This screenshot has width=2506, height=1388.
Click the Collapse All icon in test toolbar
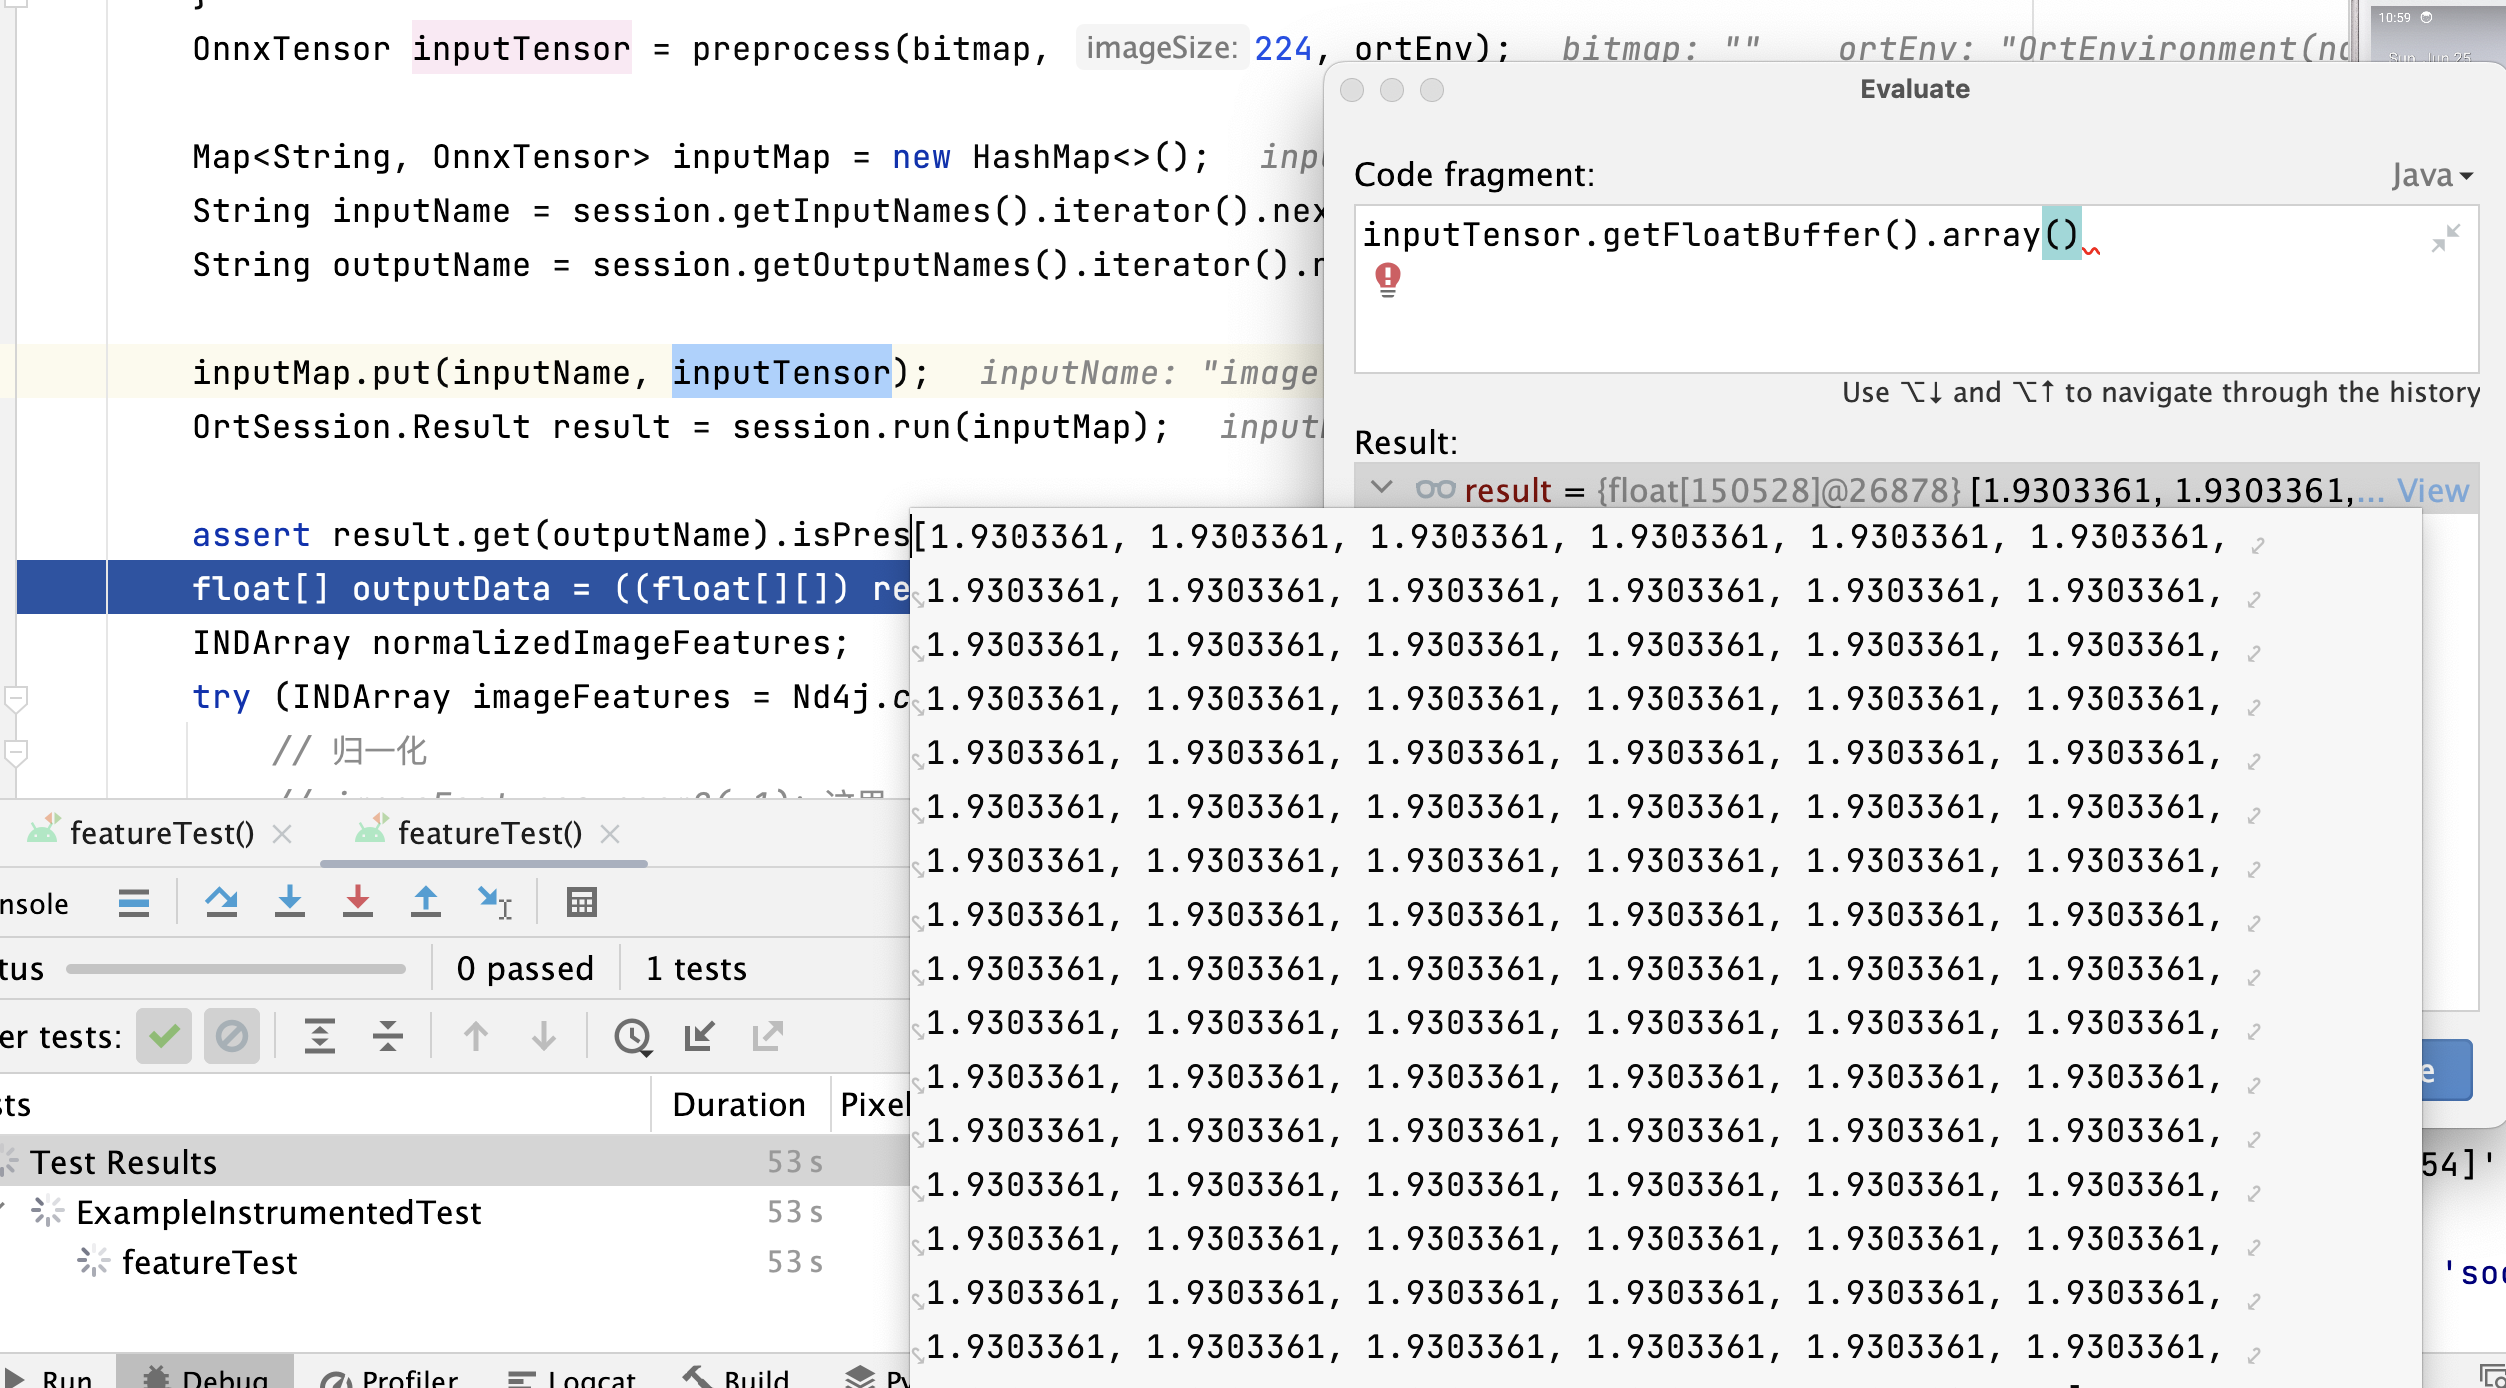387,1036
